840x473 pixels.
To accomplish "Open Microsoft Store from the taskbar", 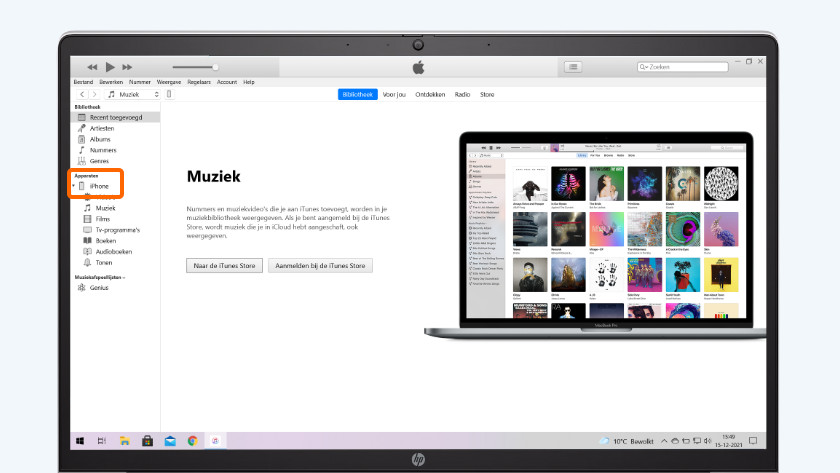I will (x=147, y=441).
